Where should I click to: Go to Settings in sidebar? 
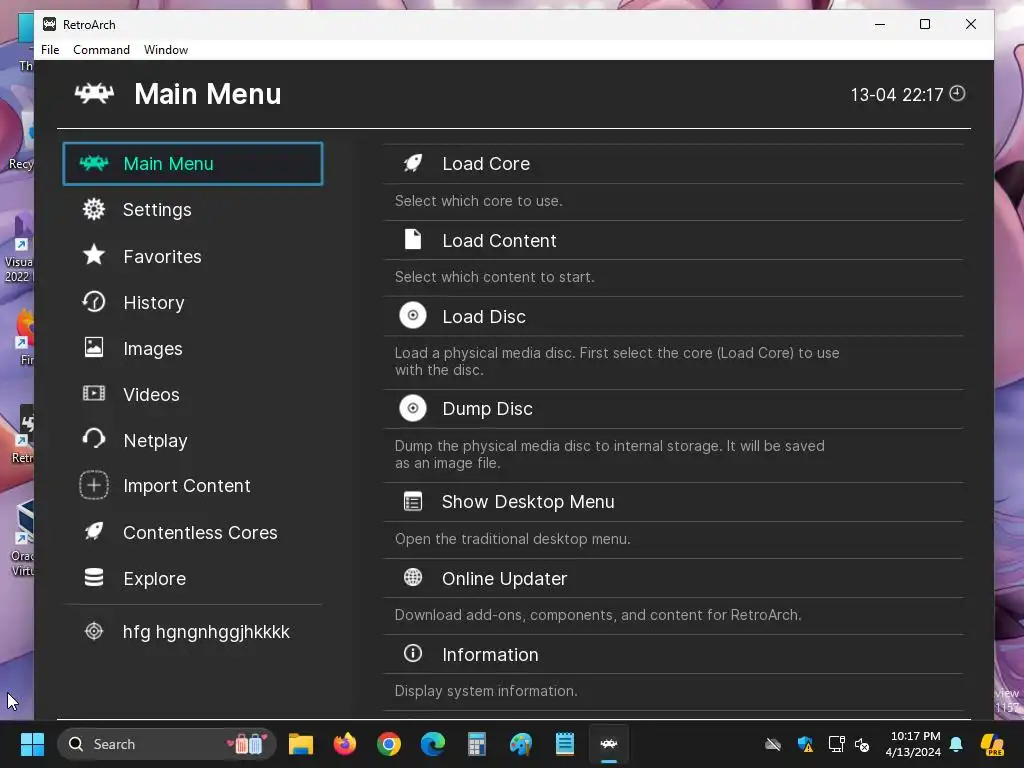tap(157, 210)
